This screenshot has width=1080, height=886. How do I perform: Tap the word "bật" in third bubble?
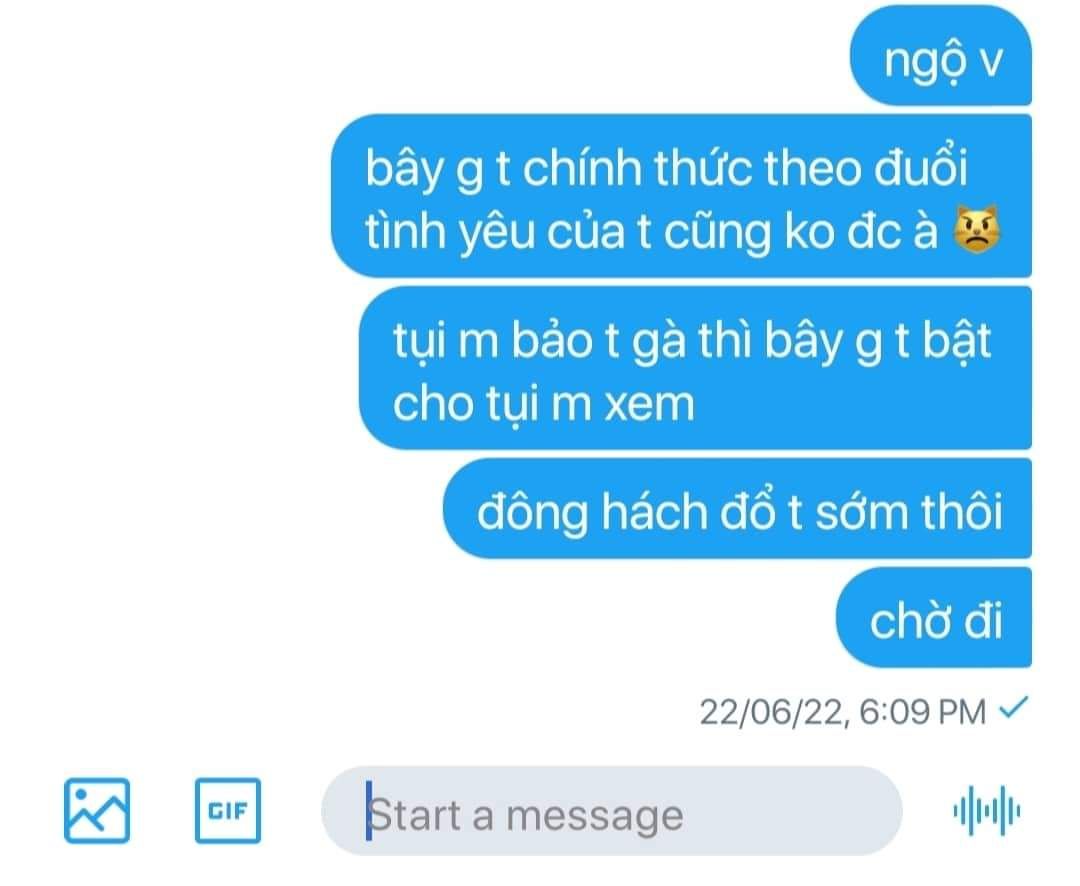(957, 341)
